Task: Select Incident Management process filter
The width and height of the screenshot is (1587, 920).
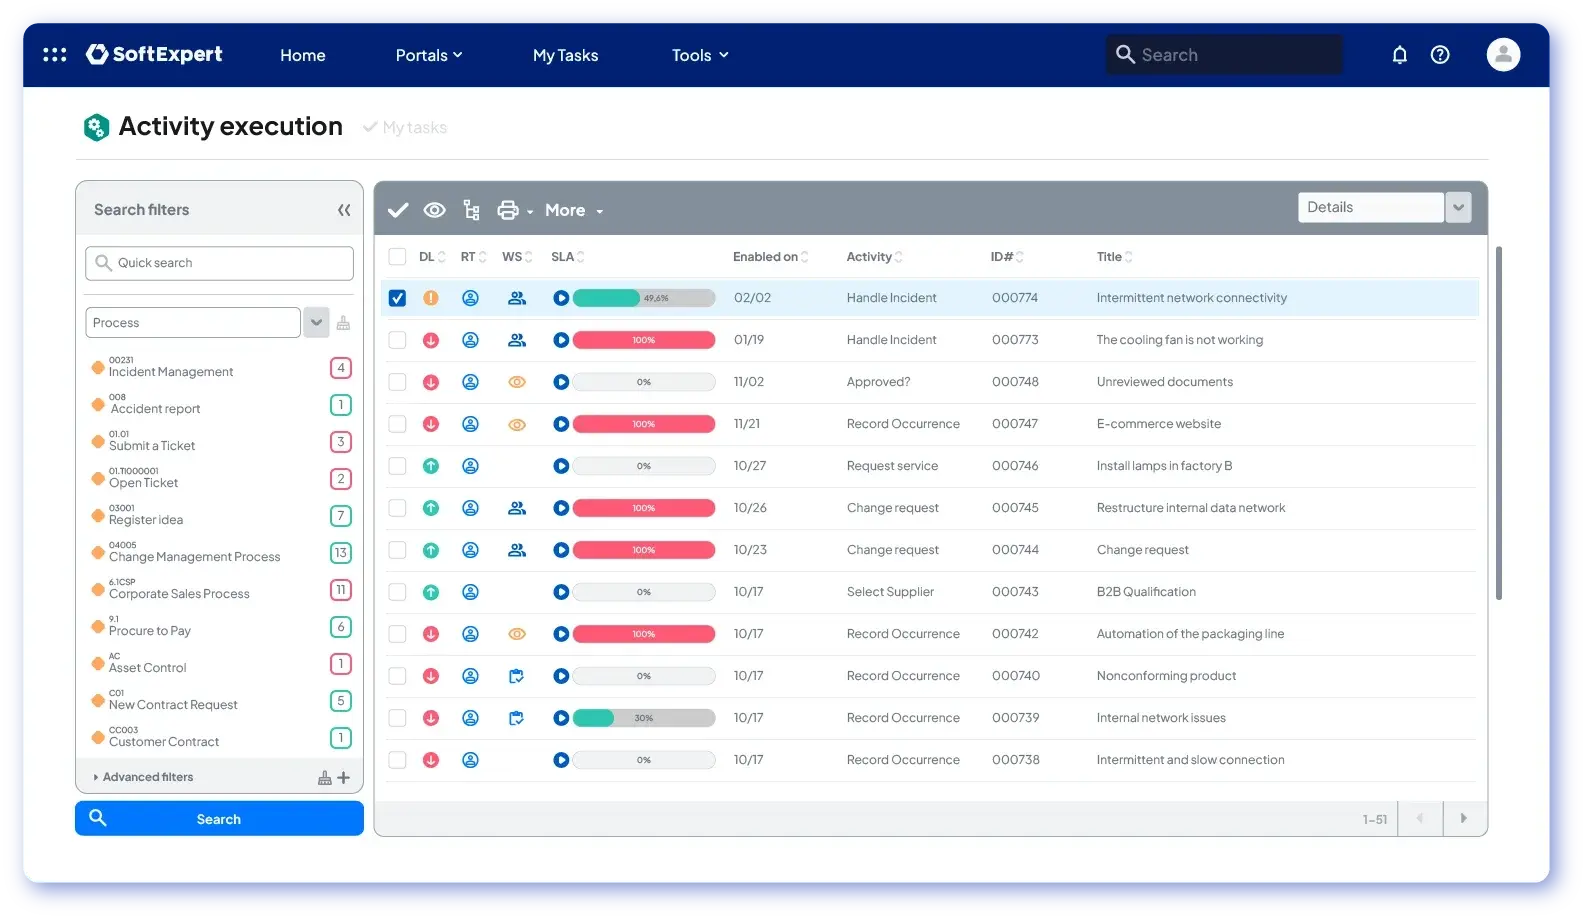Action: pos(171,371)
